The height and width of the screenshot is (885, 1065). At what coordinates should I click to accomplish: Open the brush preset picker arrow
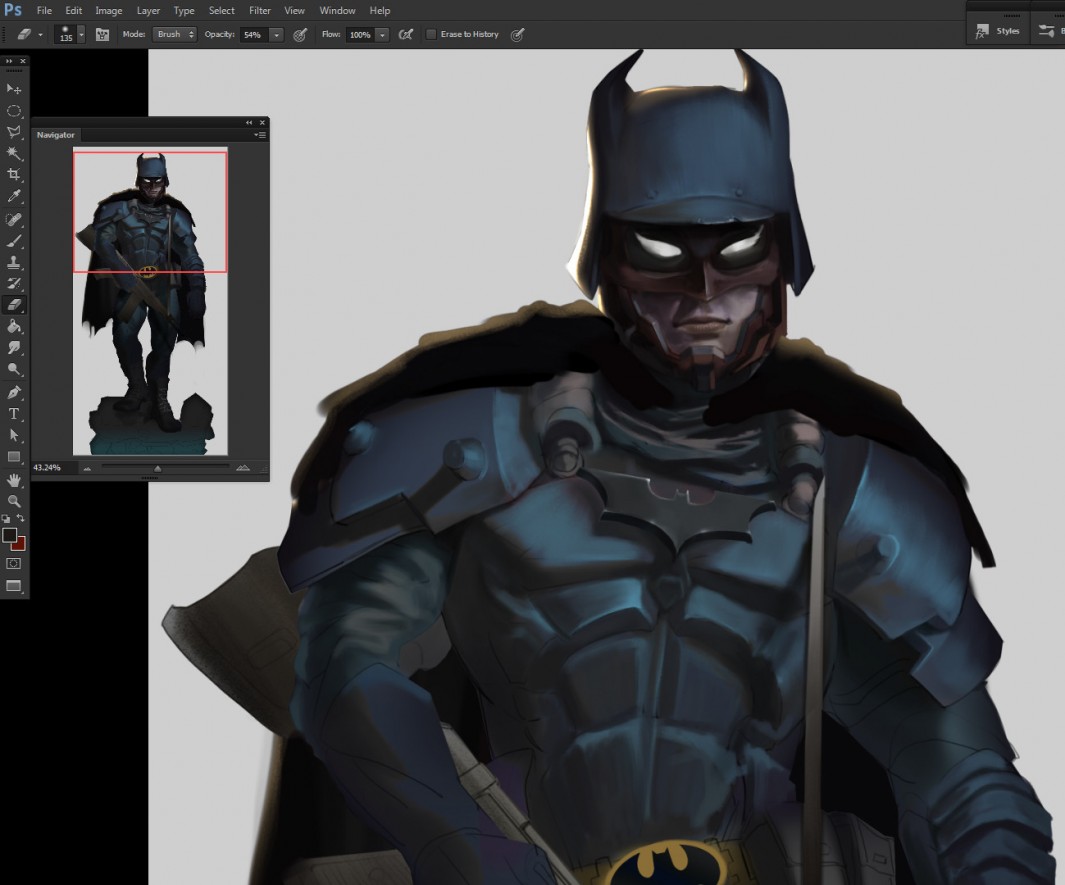(82, 34)
